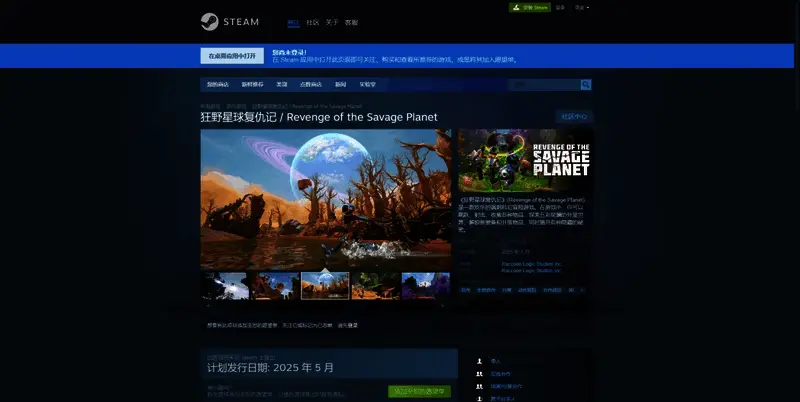This screenshot has width=800, height=402.
Task: Click the 3D tag
Action: click(x=571, y=290)
